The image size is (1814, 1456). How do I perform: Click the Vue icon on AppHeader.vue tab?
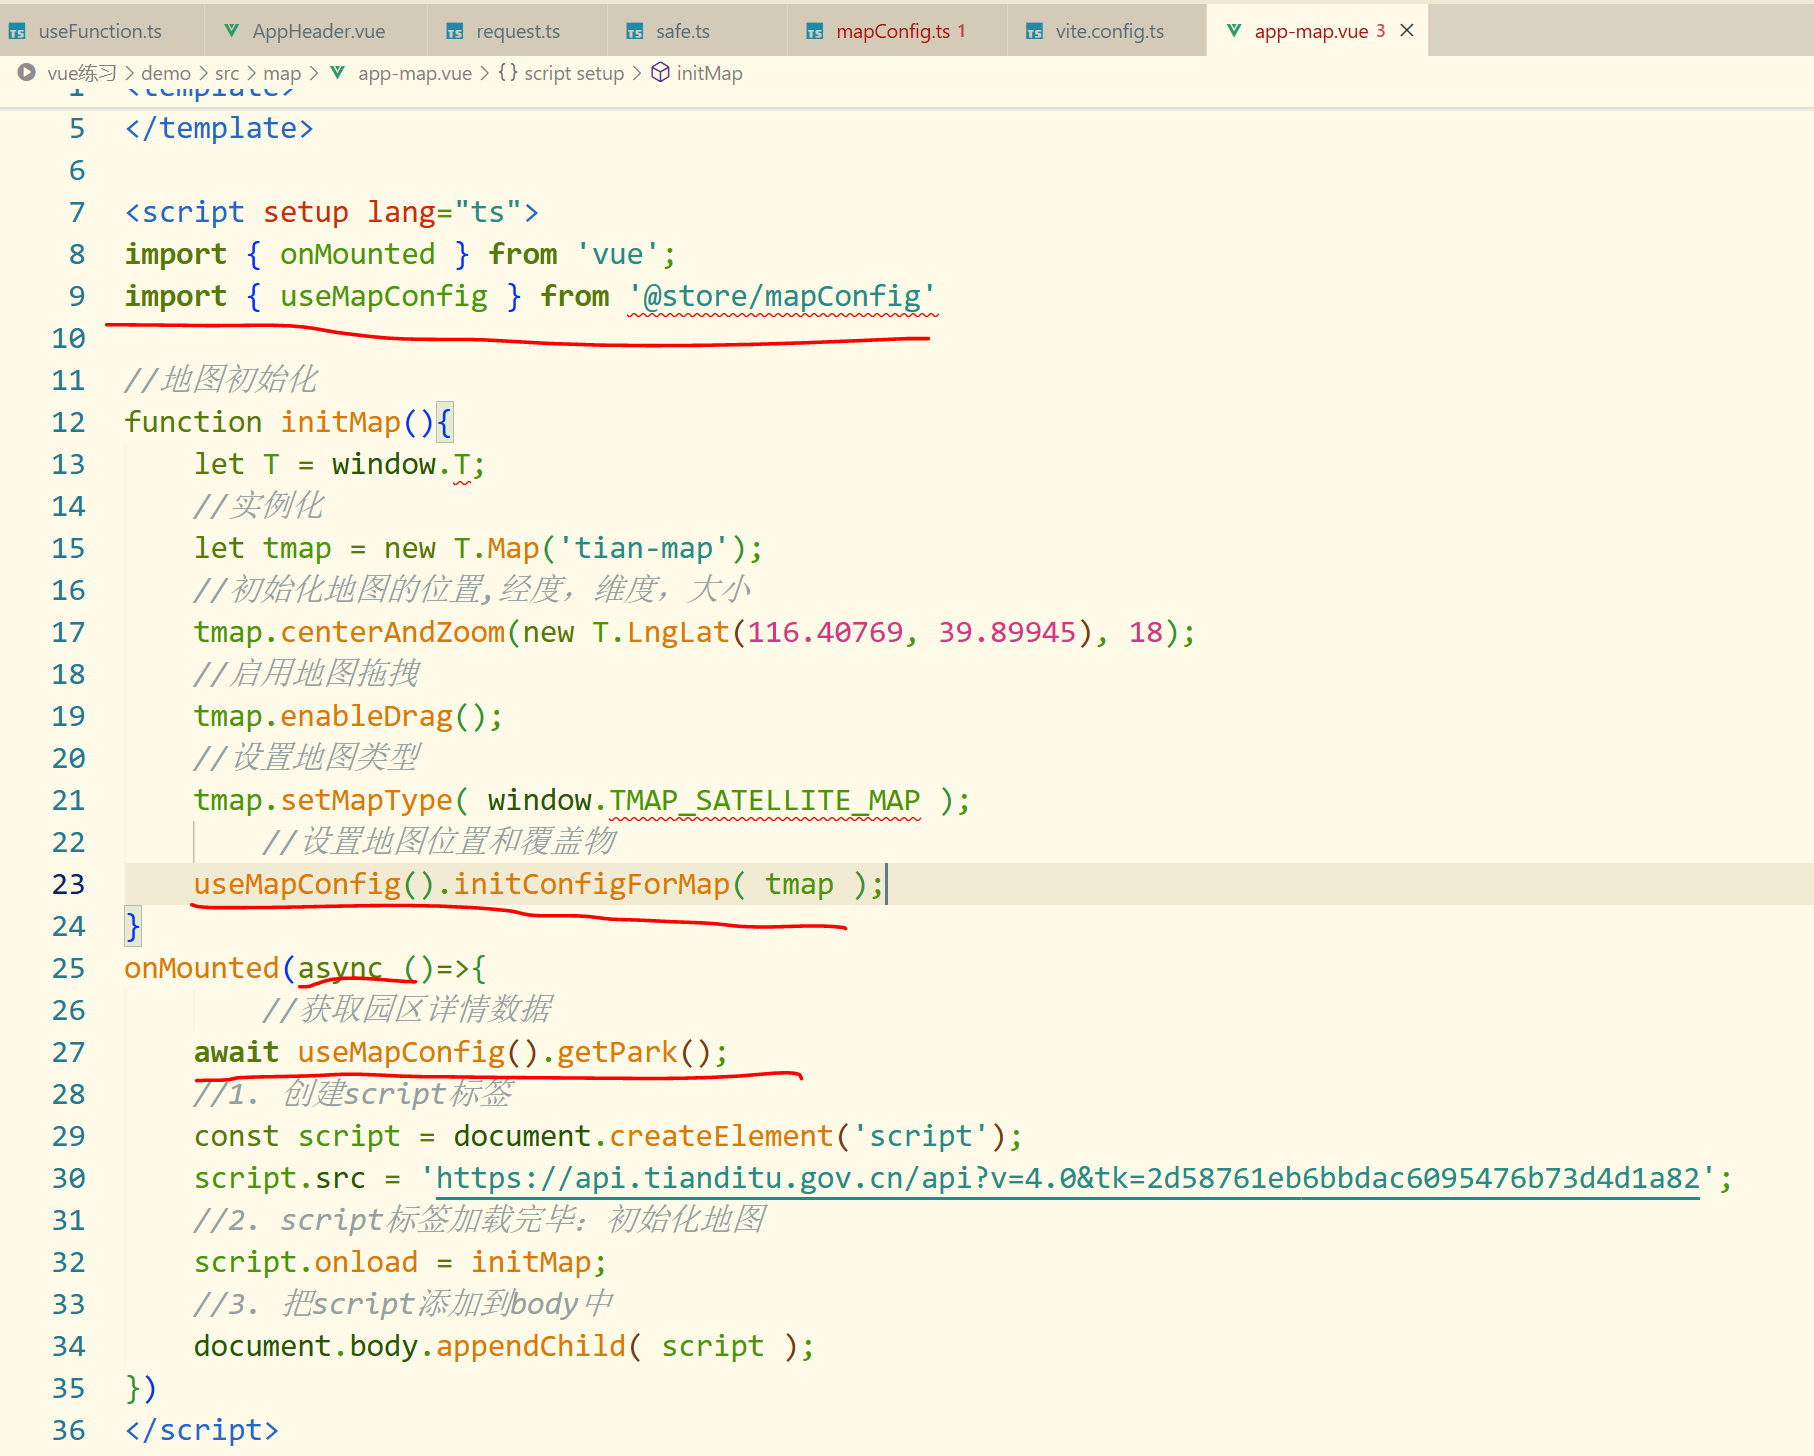[231, 31]
